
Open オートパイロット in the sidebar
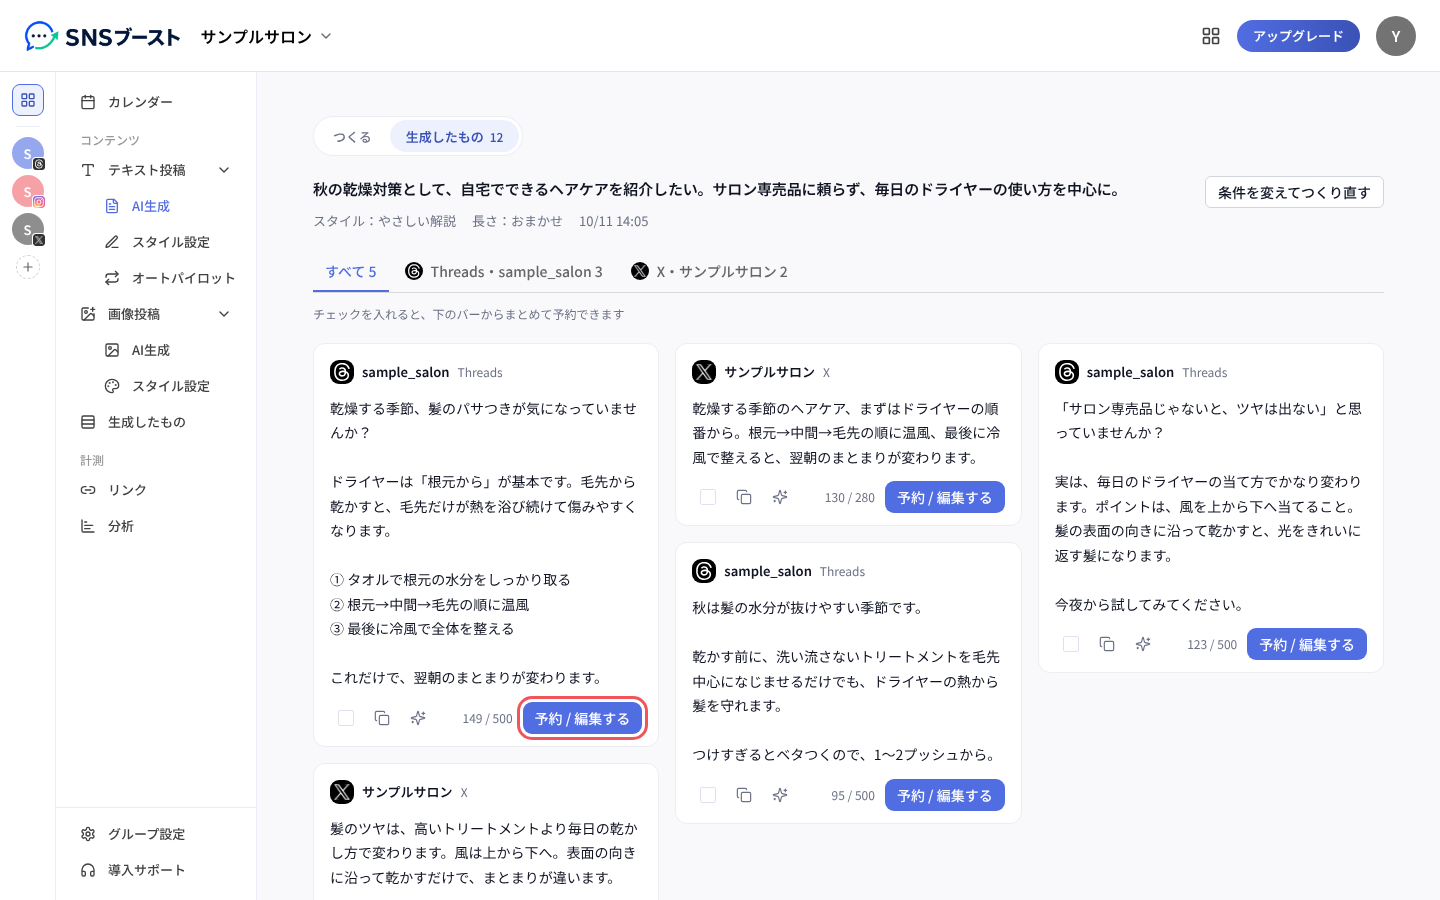168,278
